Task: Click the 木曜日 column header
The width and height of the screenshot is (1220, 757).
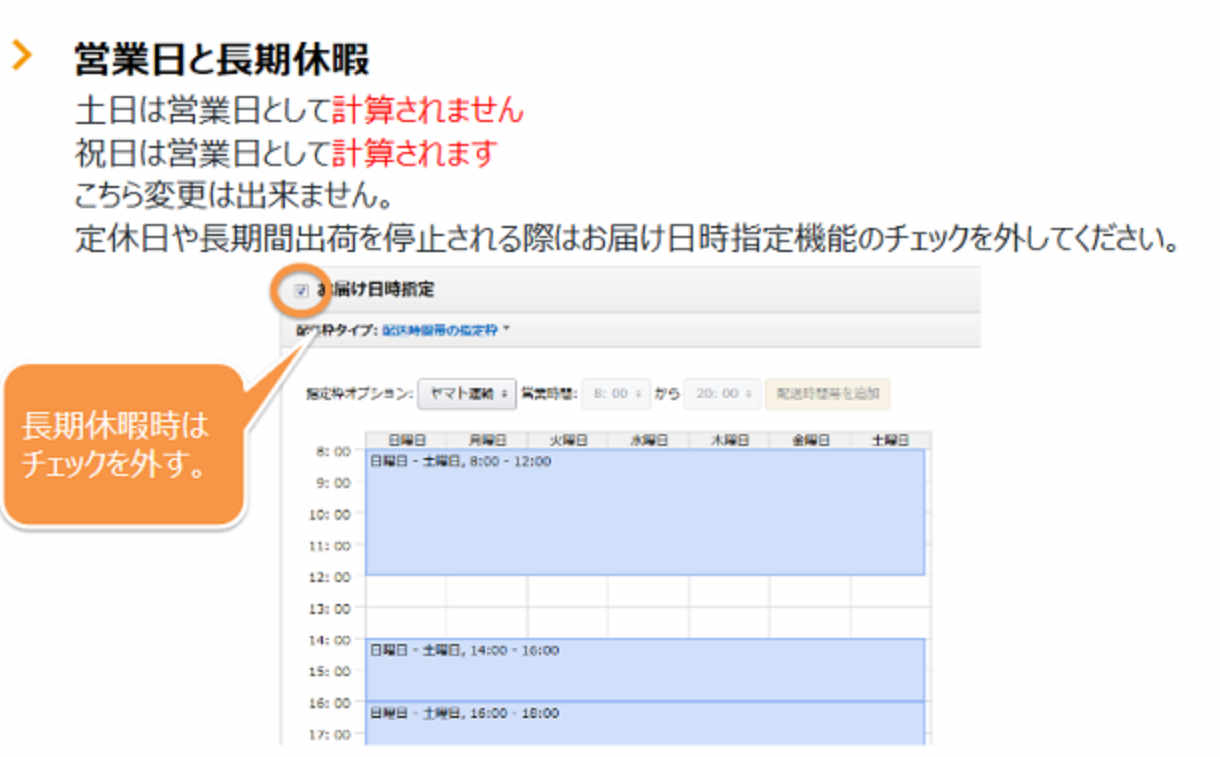Action: click(729, 440)
